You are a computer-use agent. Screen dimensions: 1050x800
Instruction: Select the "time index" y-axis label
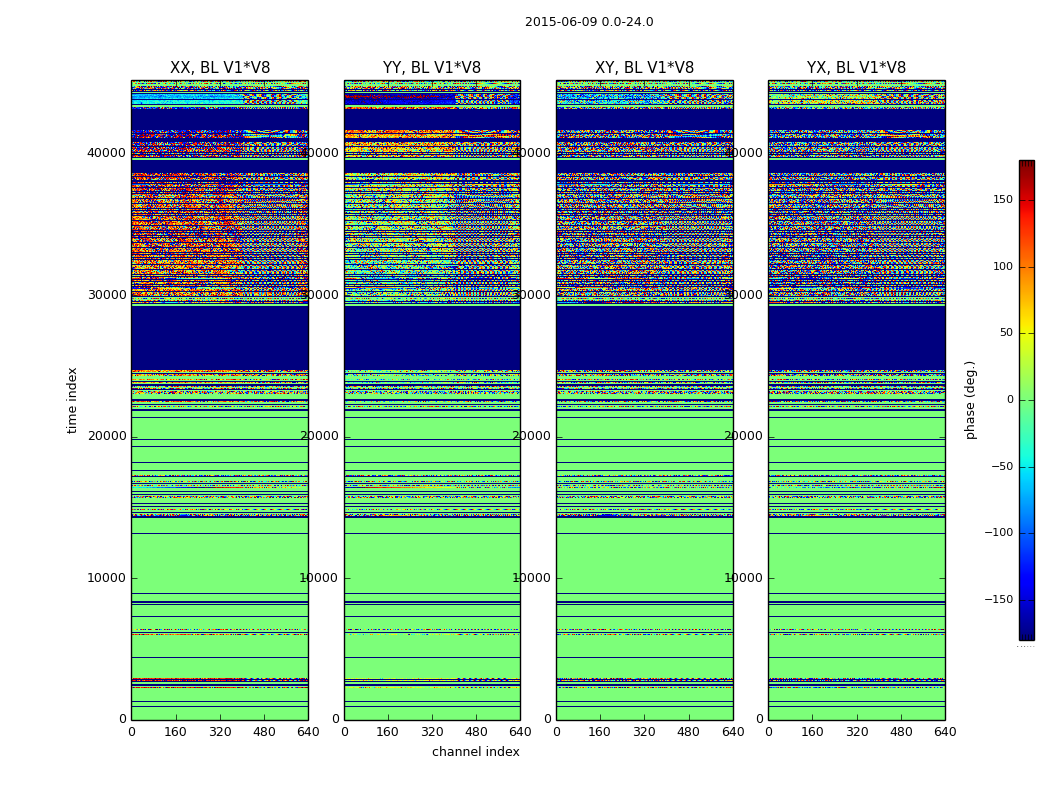coord(72,400)
